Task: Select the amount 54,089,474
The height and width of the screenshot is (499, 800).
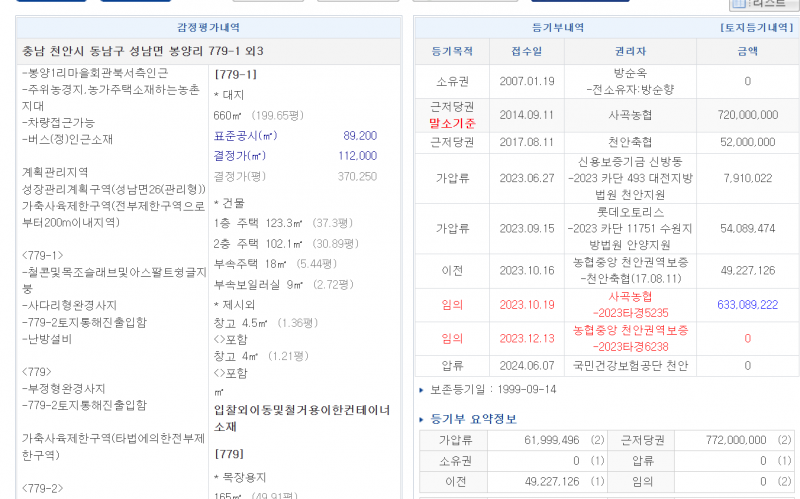Action: (747, 228)
